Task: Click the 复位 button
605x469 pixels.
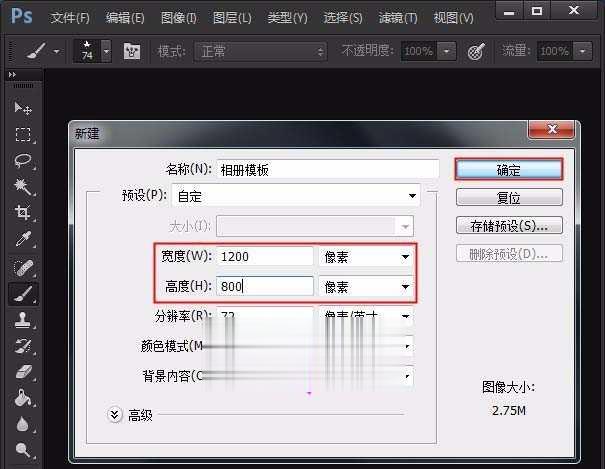Action: tap(509, 198)
